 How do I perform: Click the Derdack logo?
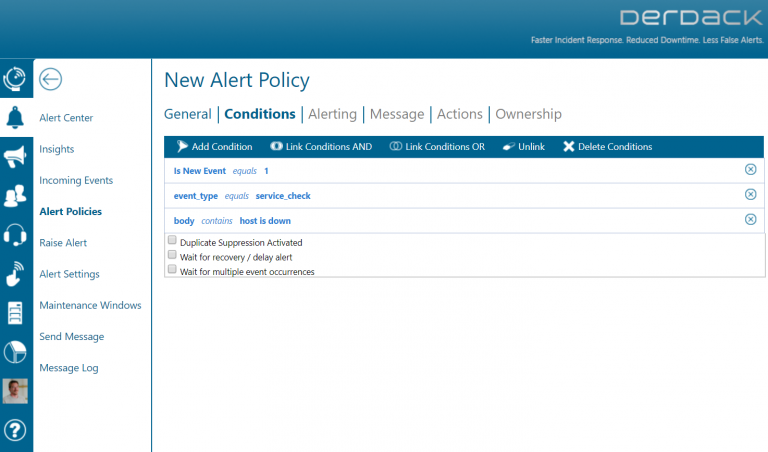coord(691,18)
